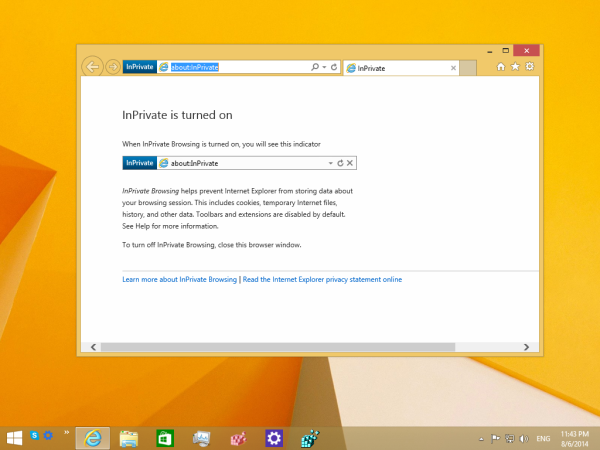
Task: Click the blue gear icon beside Skype
Action: 48,435
